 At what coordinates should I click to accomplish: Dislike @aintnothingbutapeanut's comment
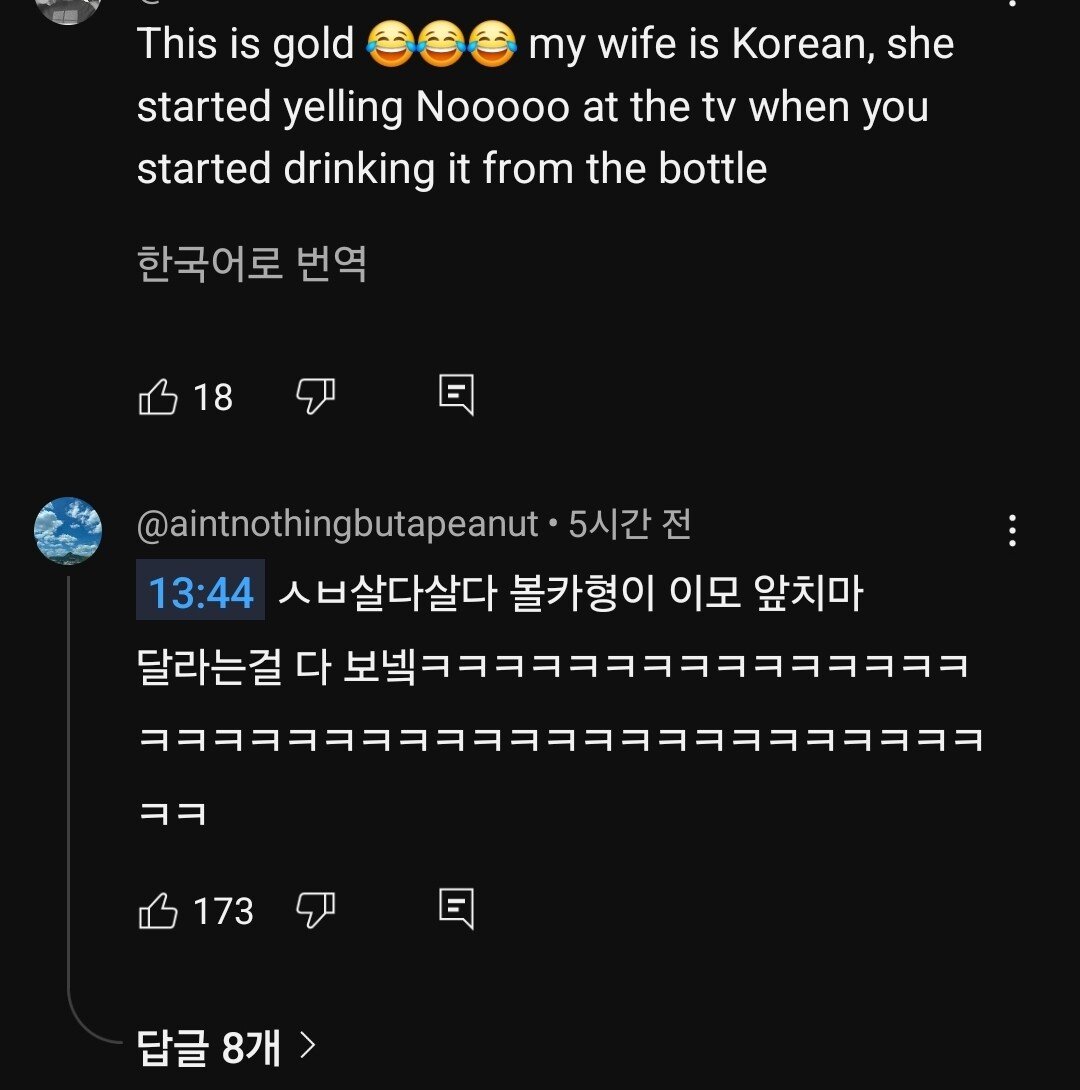(317, 910)
